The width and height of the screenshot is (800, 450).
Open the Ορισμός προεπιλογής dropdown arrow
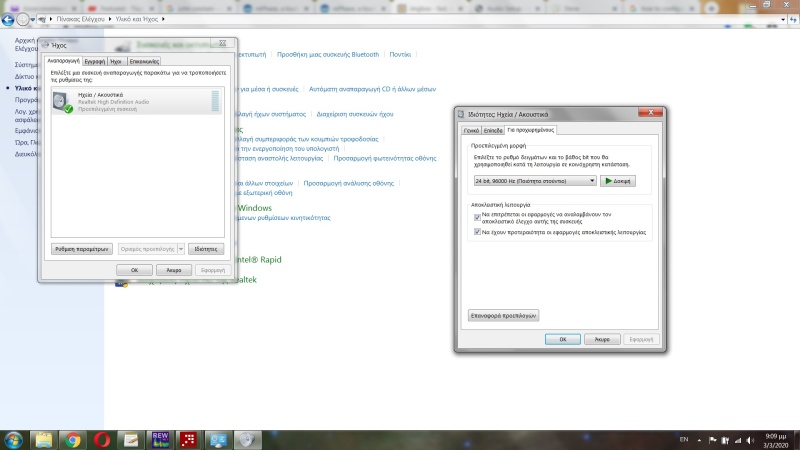click(181, 249)
